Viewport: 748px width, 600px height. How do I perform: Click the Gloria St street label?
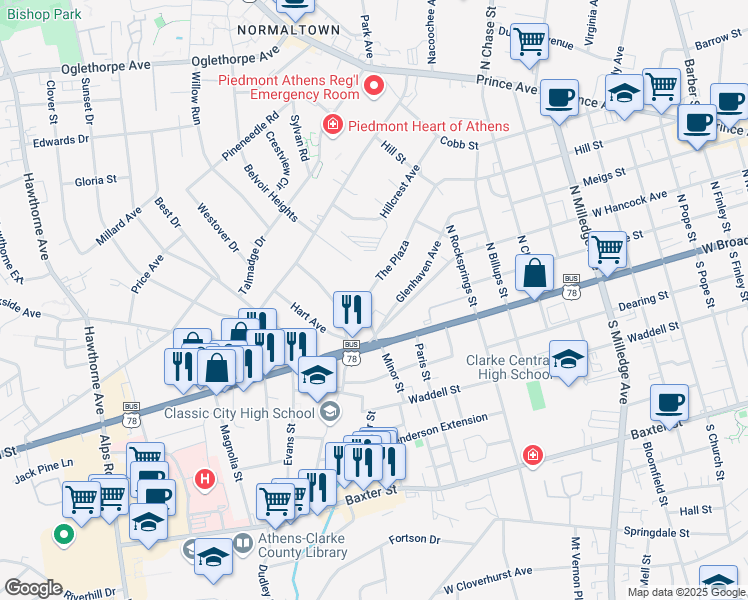point(95,181)
